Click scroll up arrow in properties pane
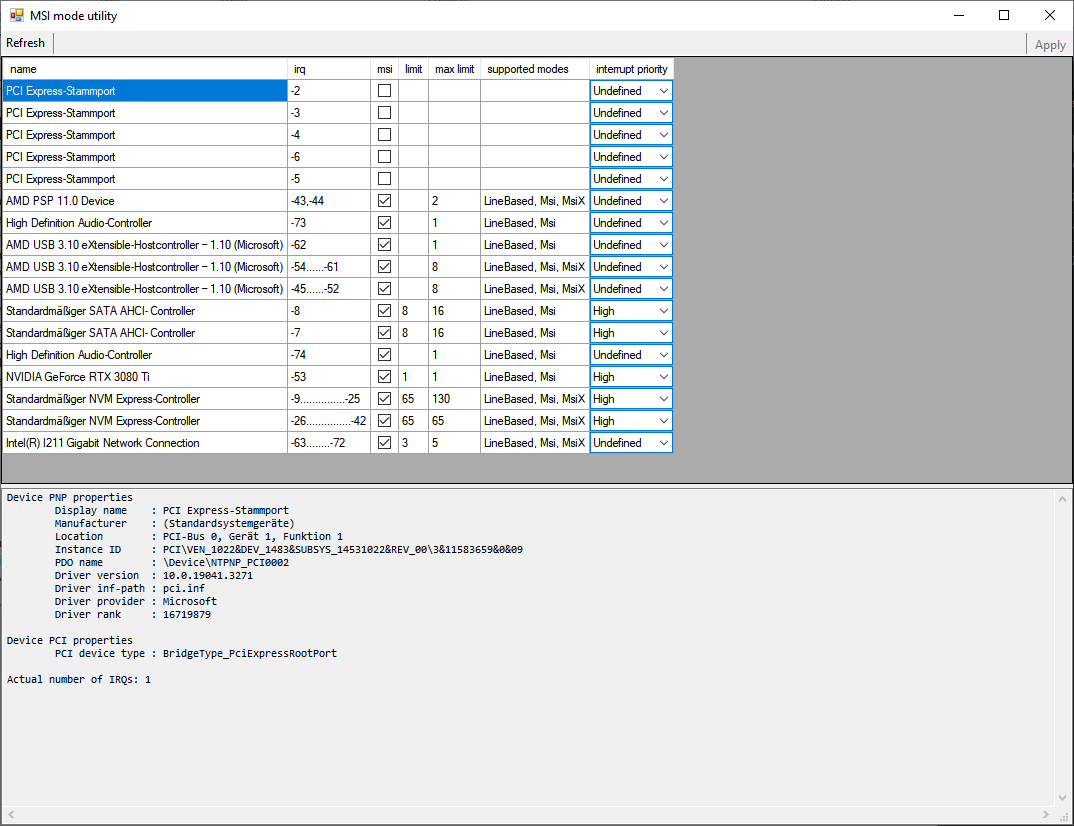 point(1062,499)
